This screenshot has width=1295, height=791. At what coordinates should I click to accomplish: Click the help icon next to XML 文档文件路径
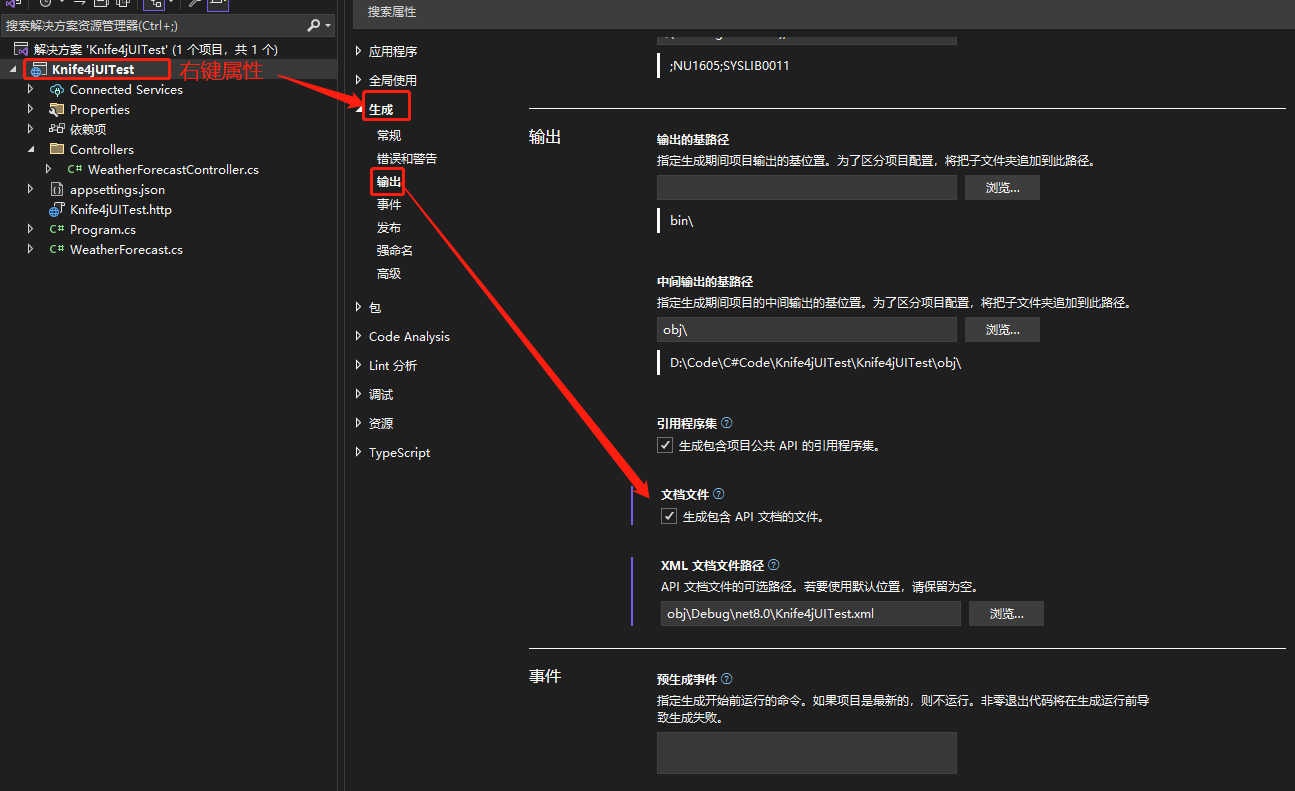click(x=774, y=565)
